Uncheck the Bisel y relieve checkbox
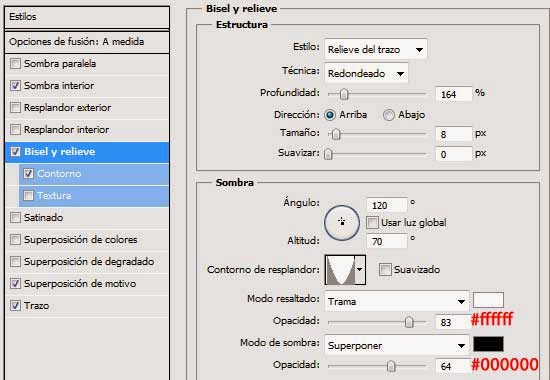 pos(15,152)
